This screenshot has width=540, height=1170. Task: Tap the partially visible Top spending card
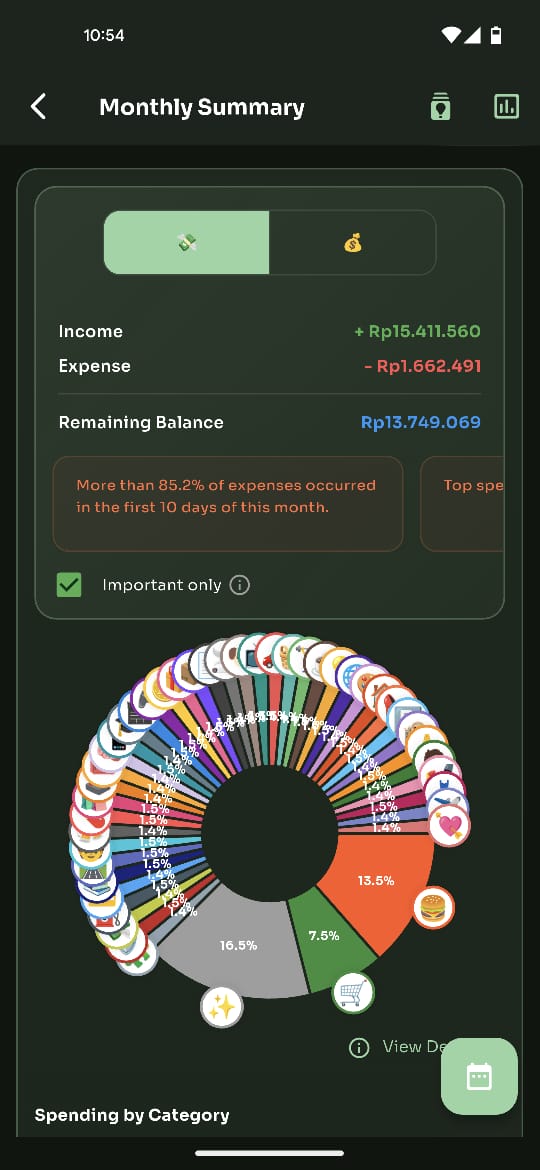(462, 504)
